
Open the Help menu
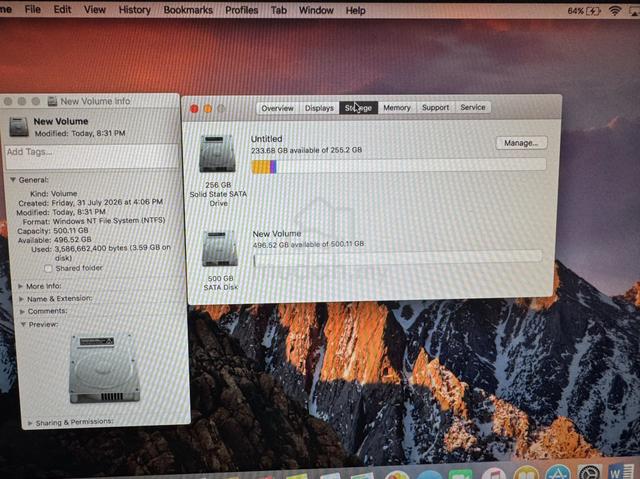[355, 11]
